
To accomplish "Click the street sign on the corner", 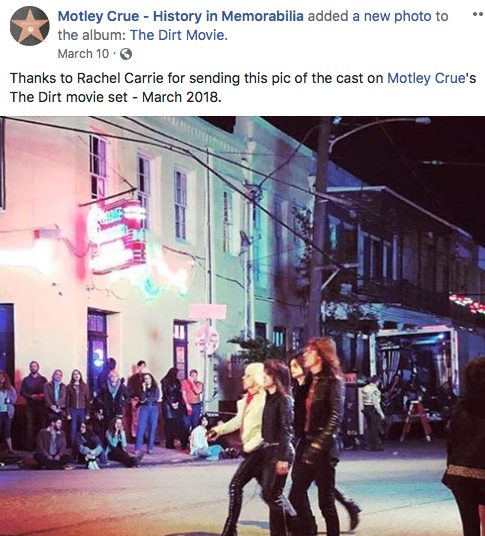I will pyautogui.click(x=207, y=311).
